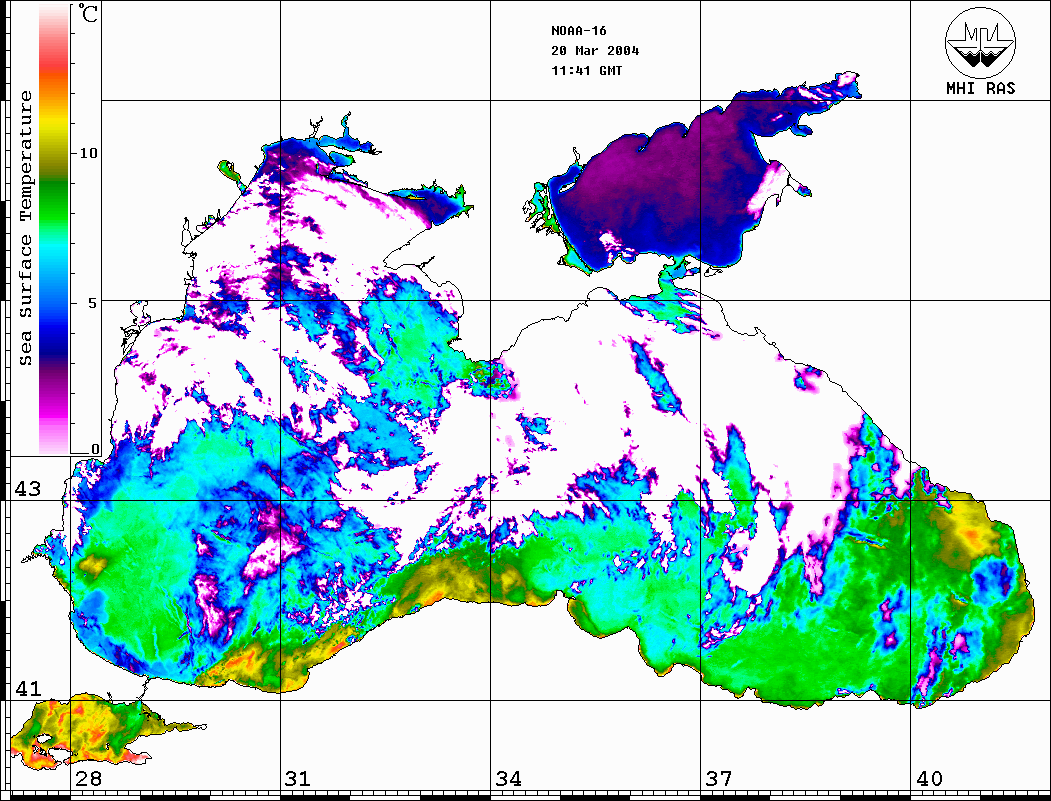This screenshot has height=801, width=1051.
Task: Click the '0' tick on temperature scale
Action: click(x=95, y=449)
